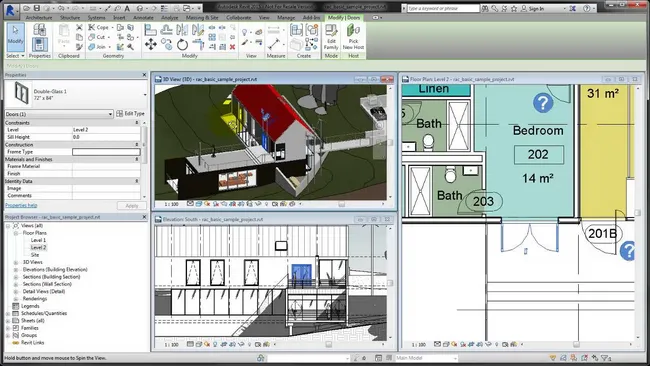
Task: Switch to the Collaborate ribbon tab
Action: [239, 18]
